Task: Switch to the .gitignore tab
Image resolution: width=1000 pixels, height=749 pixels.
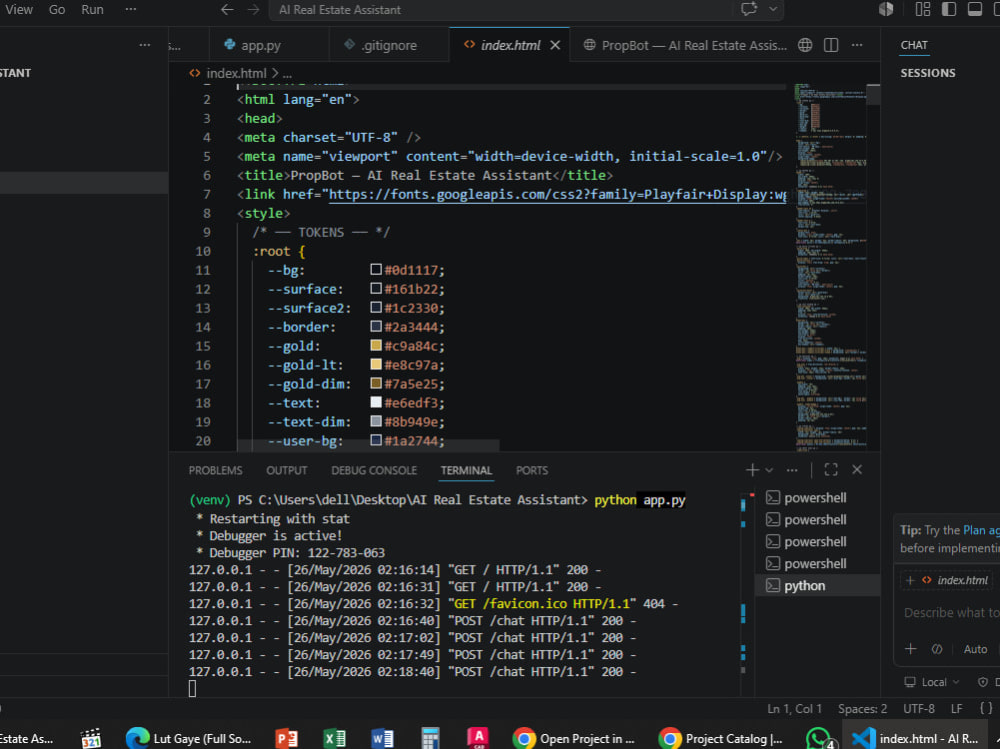Action: click(x=389, y=45)
